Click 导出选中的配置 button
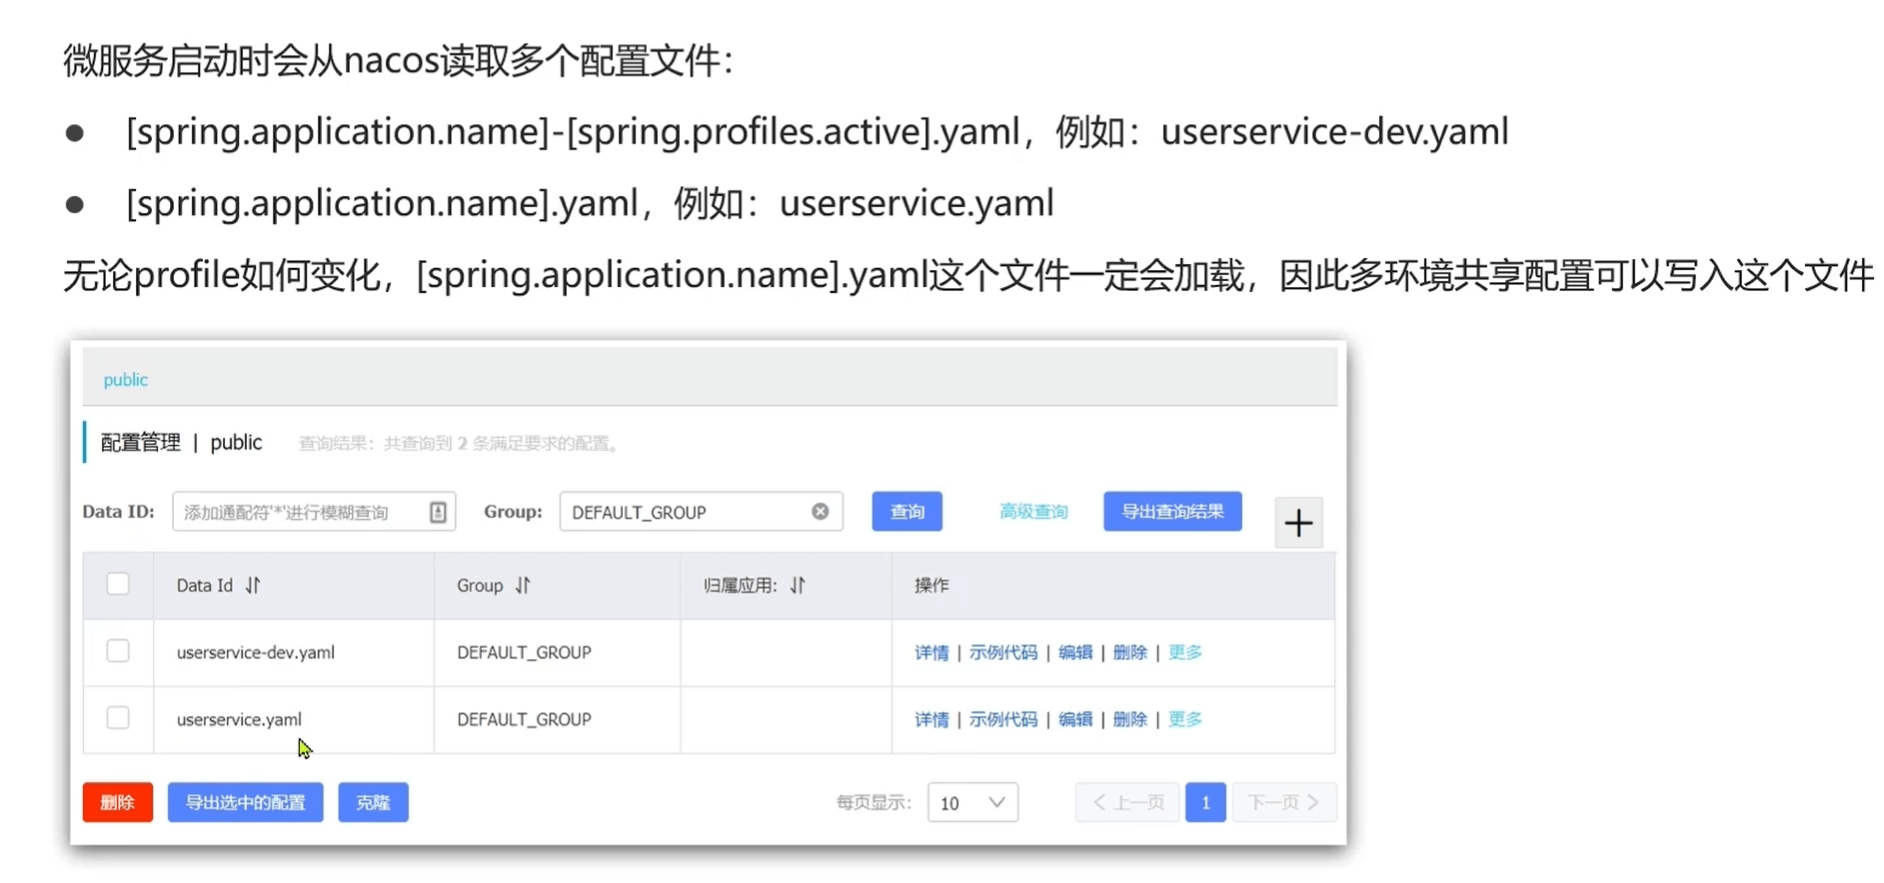 tap(245, 802)
